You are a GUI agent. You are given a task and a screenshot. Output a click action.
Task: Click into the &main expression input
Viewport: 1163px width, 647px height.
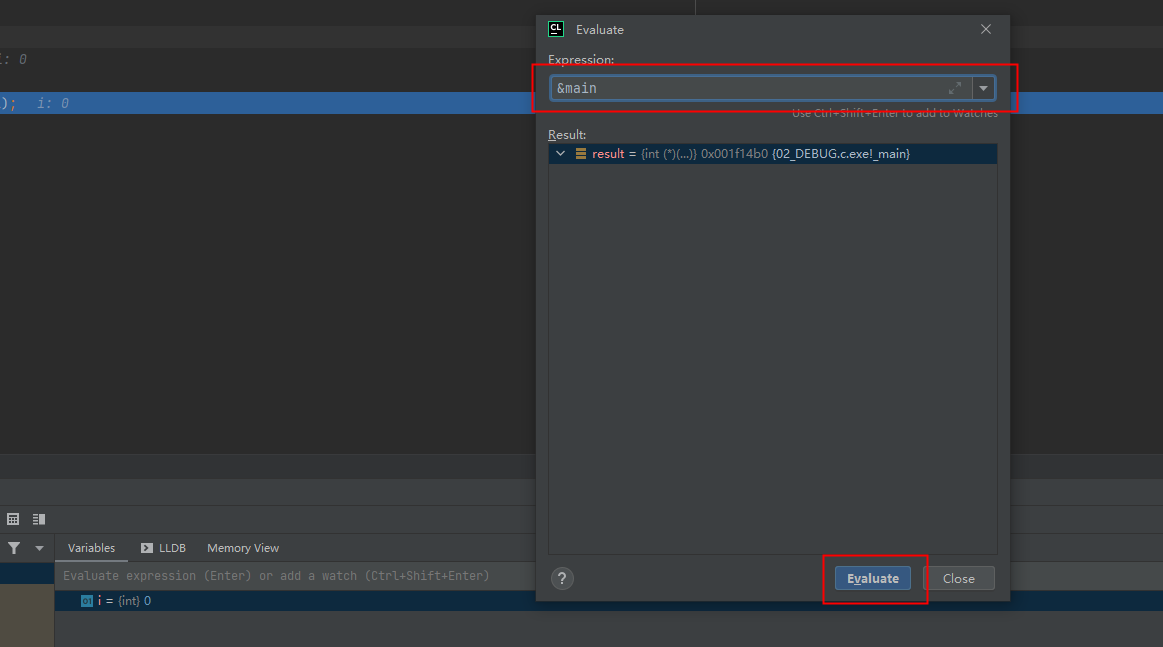click(749, 88)
